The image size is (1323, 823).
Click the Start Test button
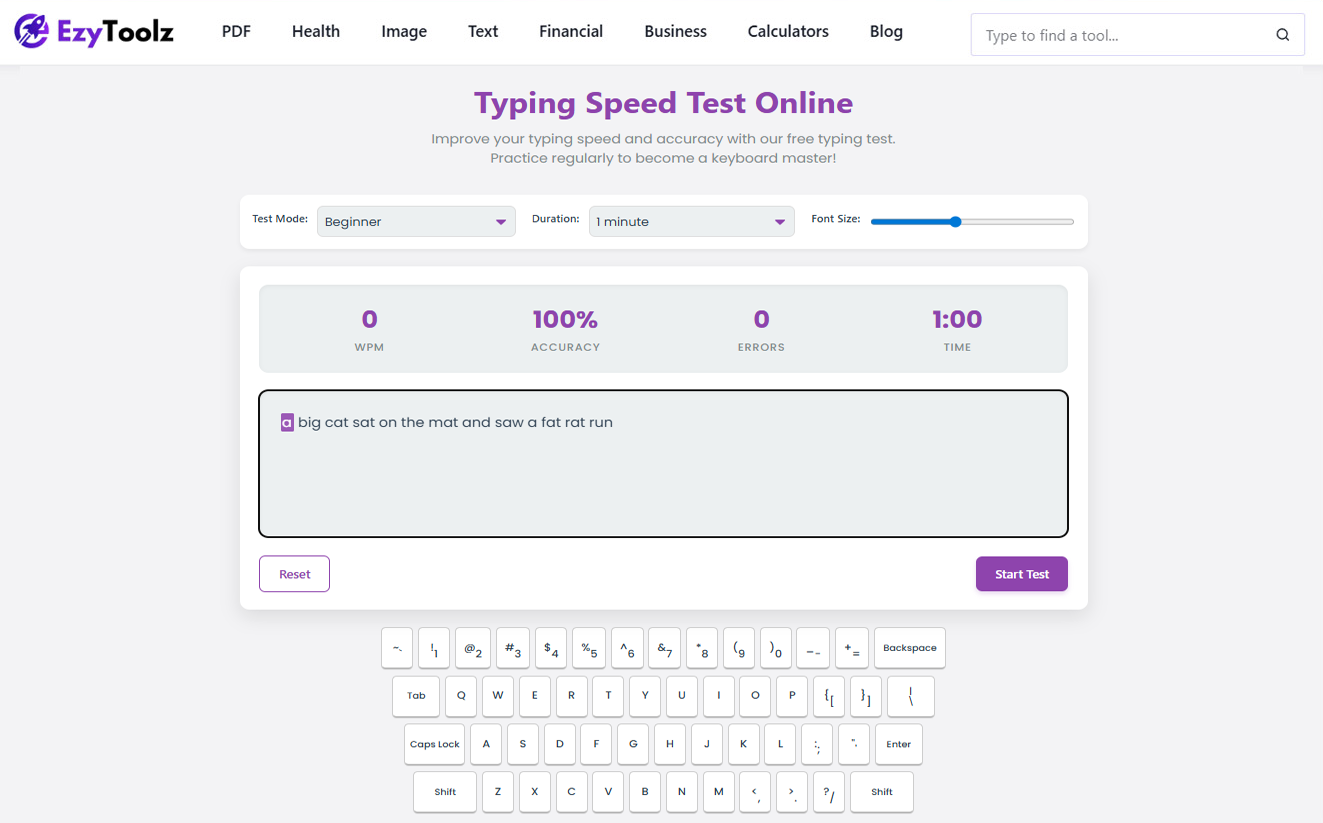1021,573
